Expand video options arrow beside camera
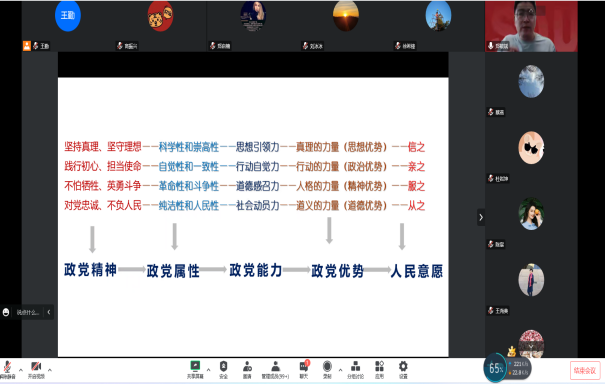605x384 pixels. (x=50, y=370)
